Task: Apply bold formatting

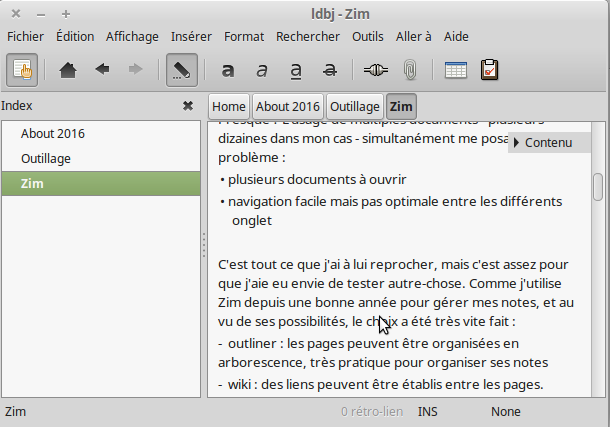Action: click(x=228, y=70)
